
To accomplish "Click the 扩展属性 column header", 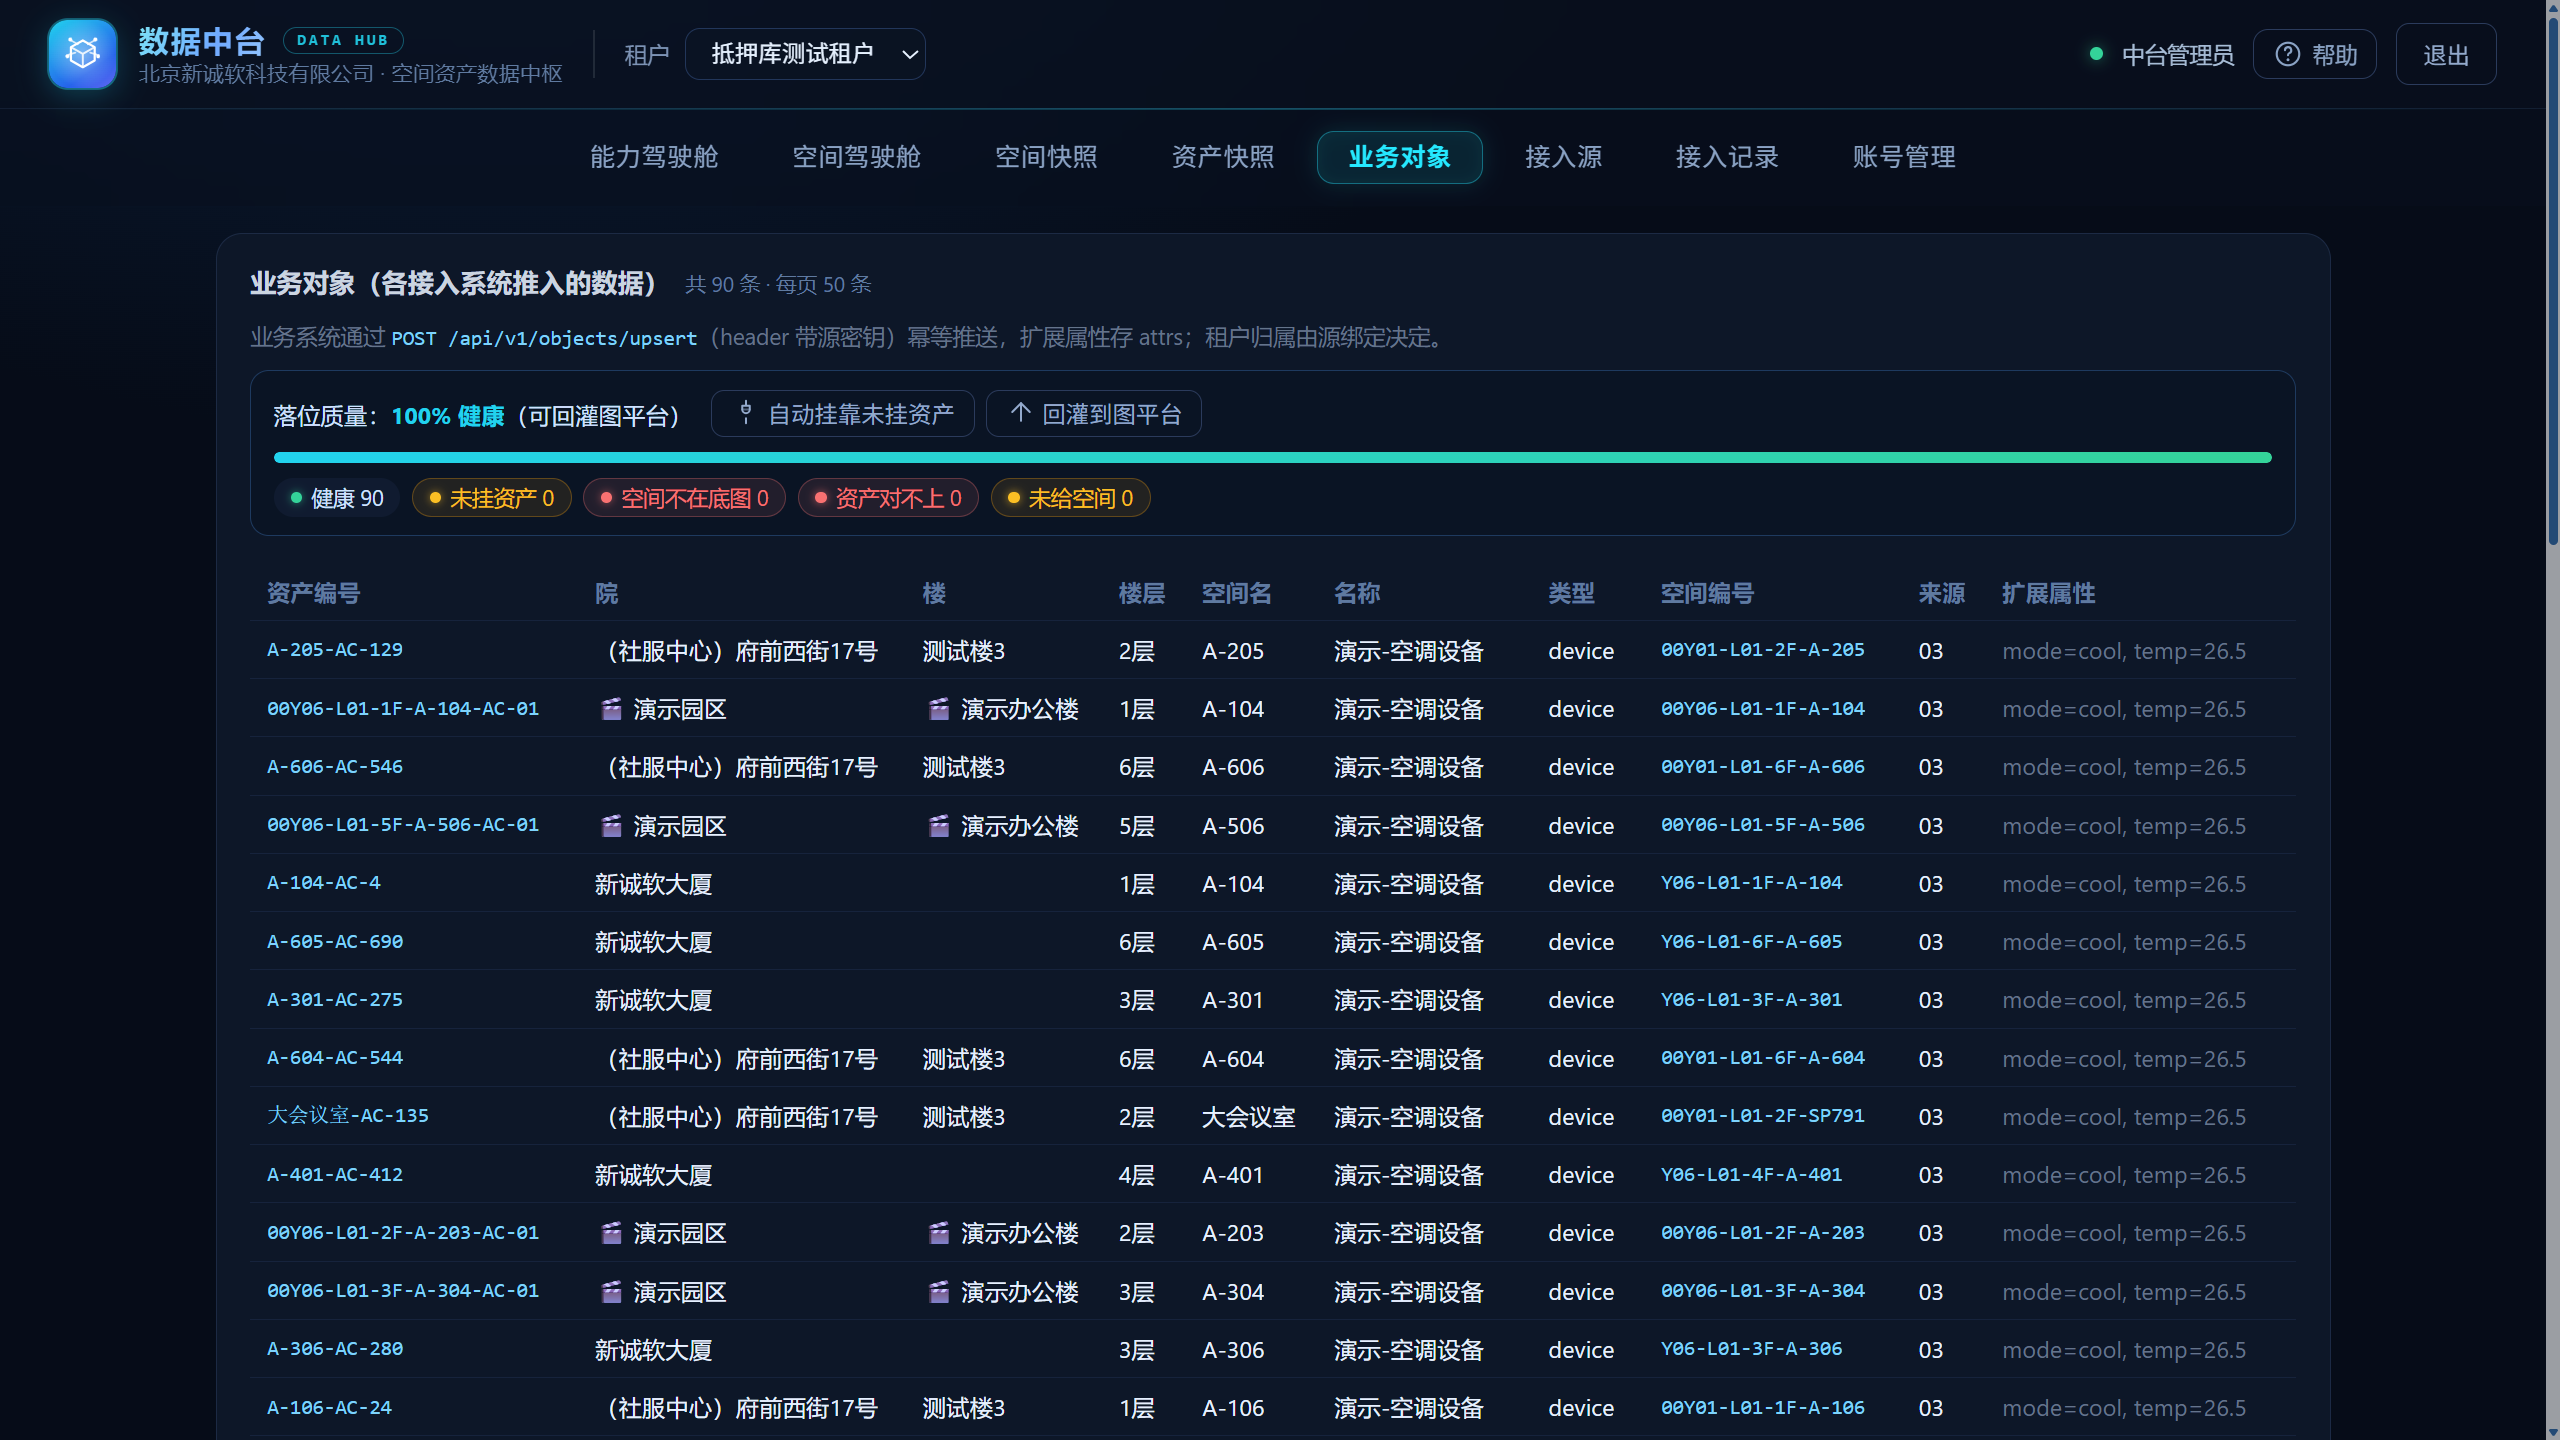I will coord(2048,593).
